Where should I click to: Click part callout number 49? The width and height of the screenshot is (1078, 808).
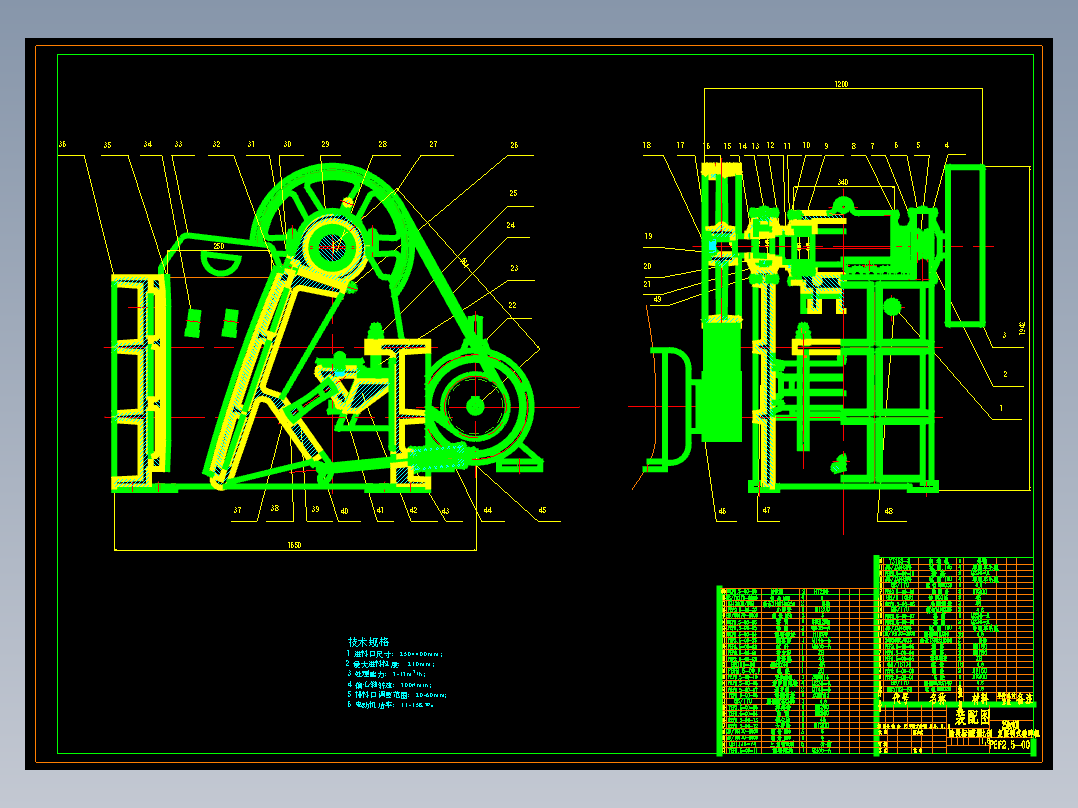coord(658,299)
